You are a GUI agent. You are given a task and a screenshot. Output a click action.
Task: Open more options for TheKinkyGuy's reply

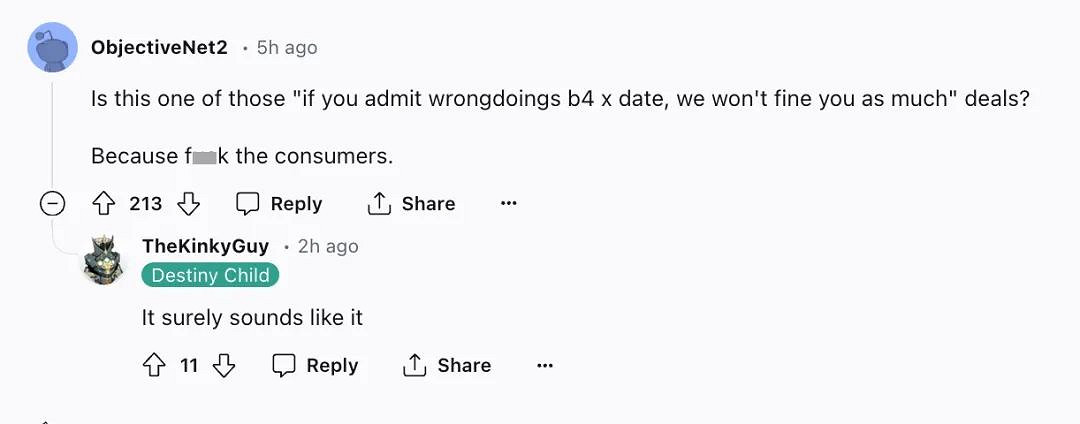point(545,366)
